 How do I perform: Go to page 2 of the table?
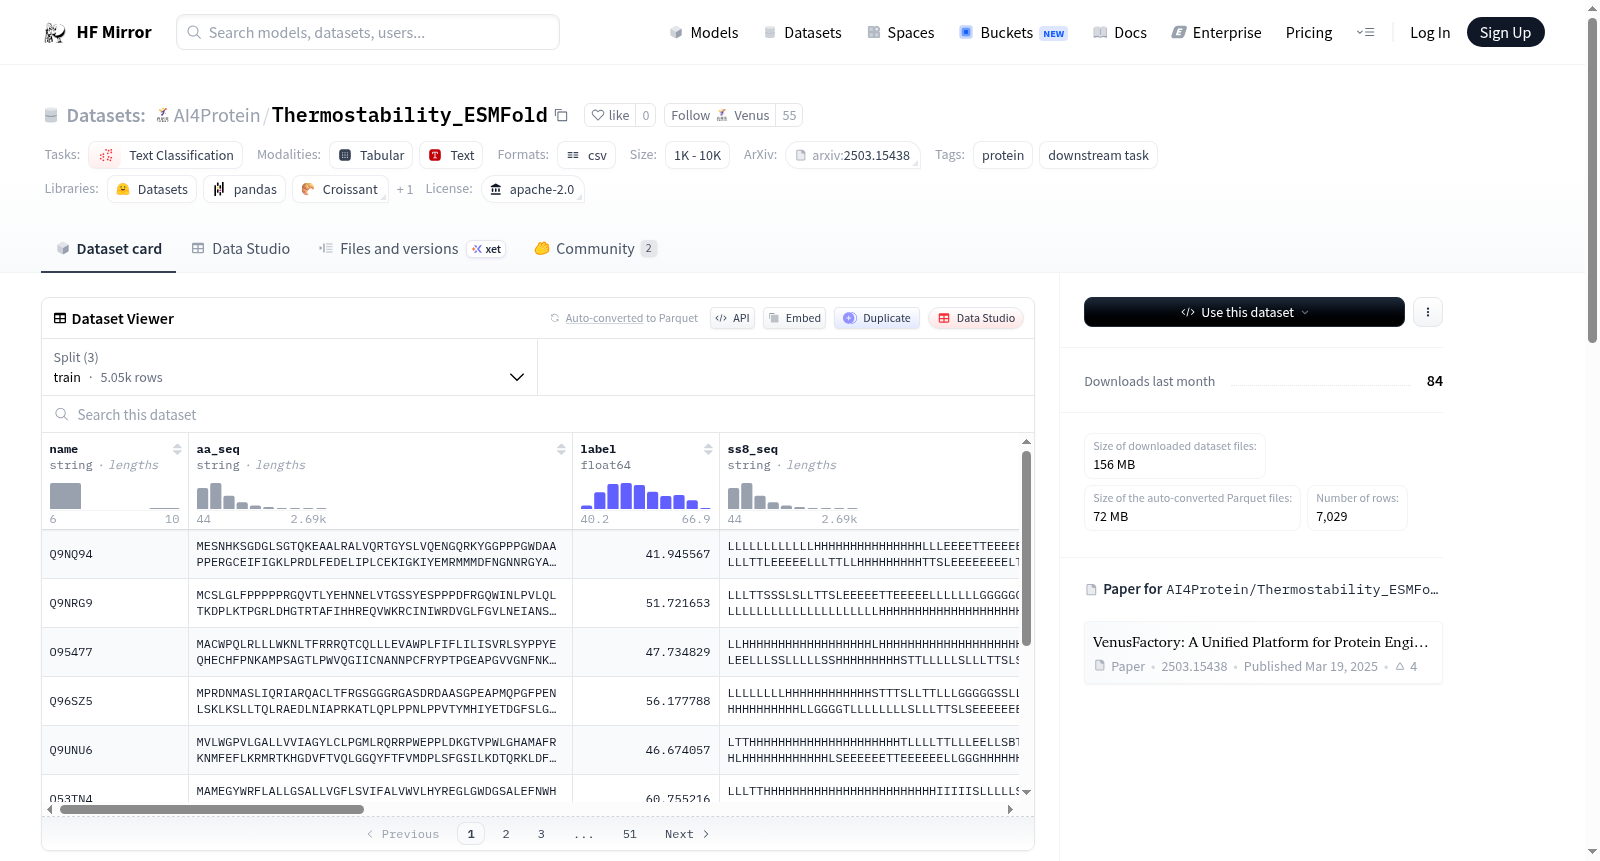(506, 834)
